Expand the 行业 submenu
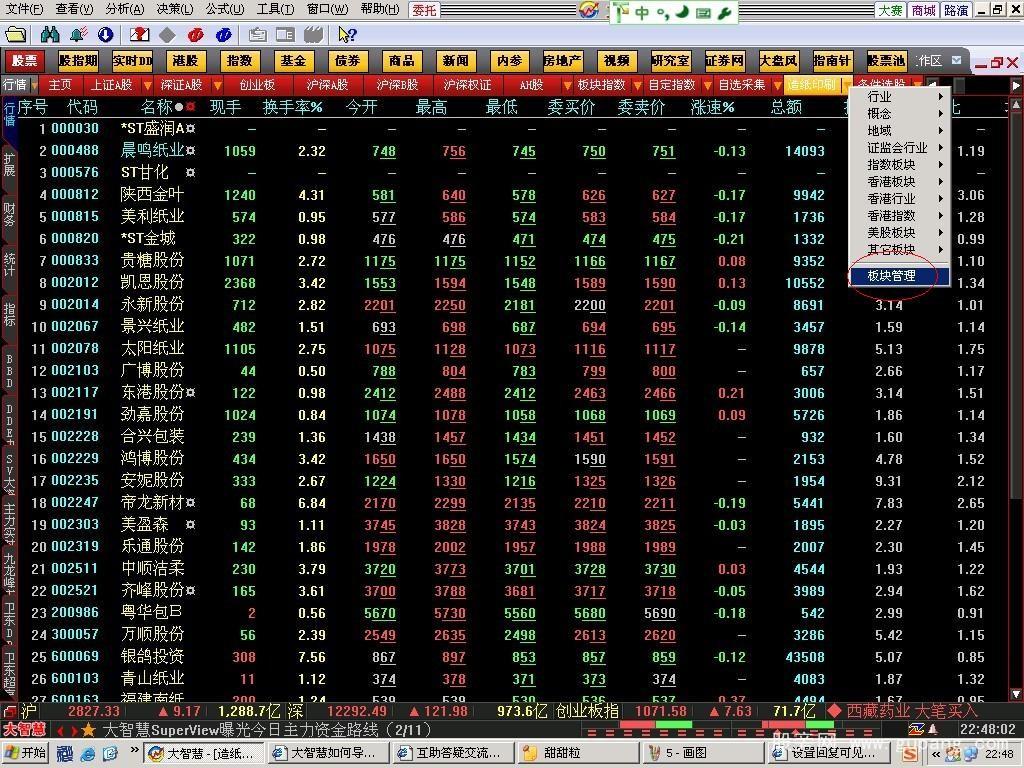 (899, 97)
